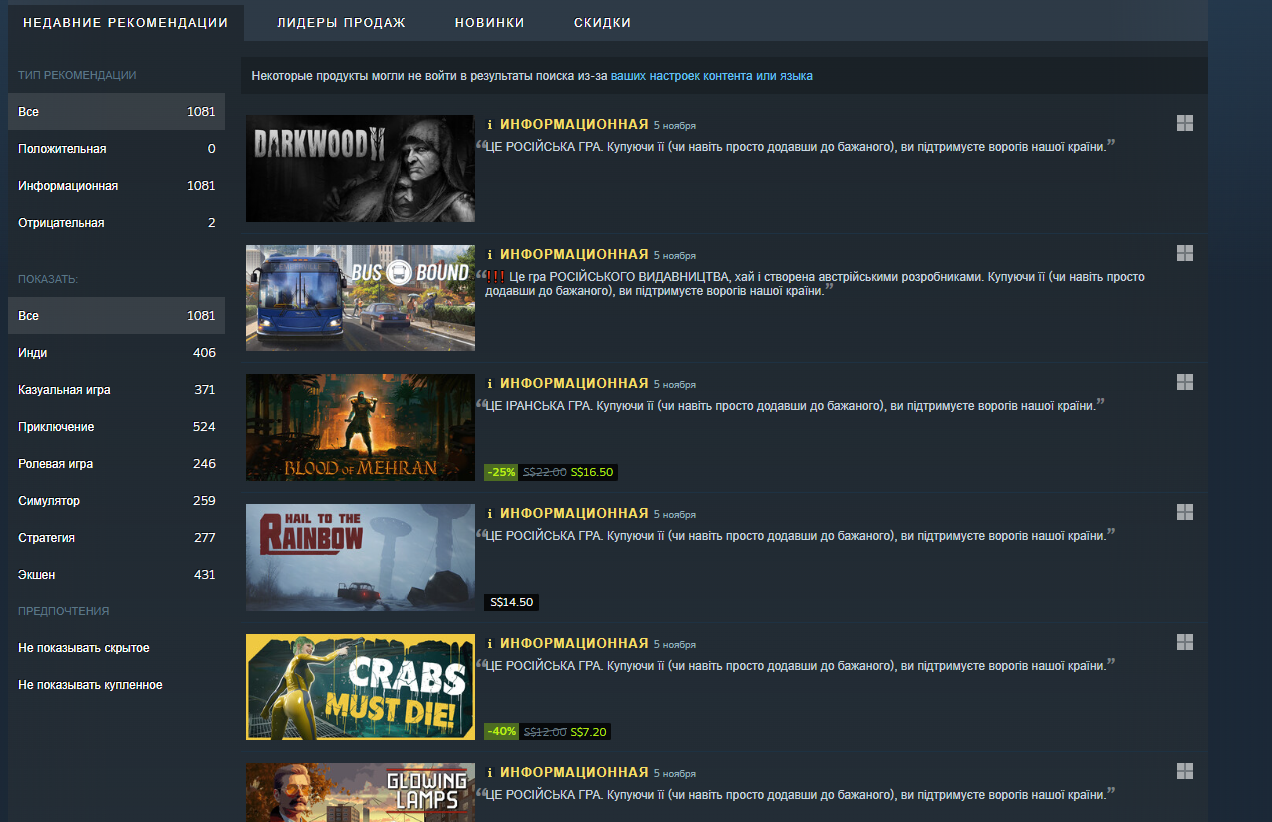Click the Windows icon on the Darkwood II row

(1185, 123)
